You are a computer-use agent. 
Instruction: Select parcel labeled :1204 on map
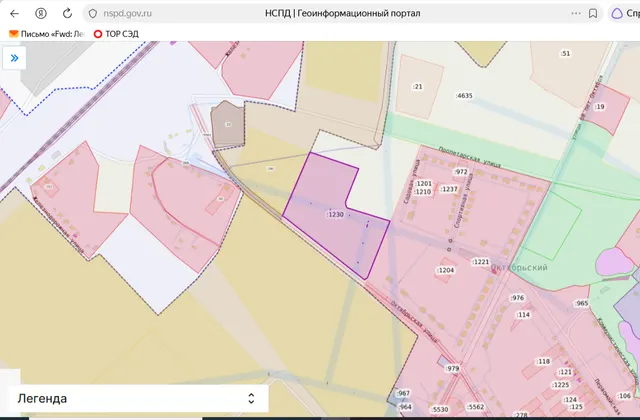pyautogui.click(x=445, y=270)
